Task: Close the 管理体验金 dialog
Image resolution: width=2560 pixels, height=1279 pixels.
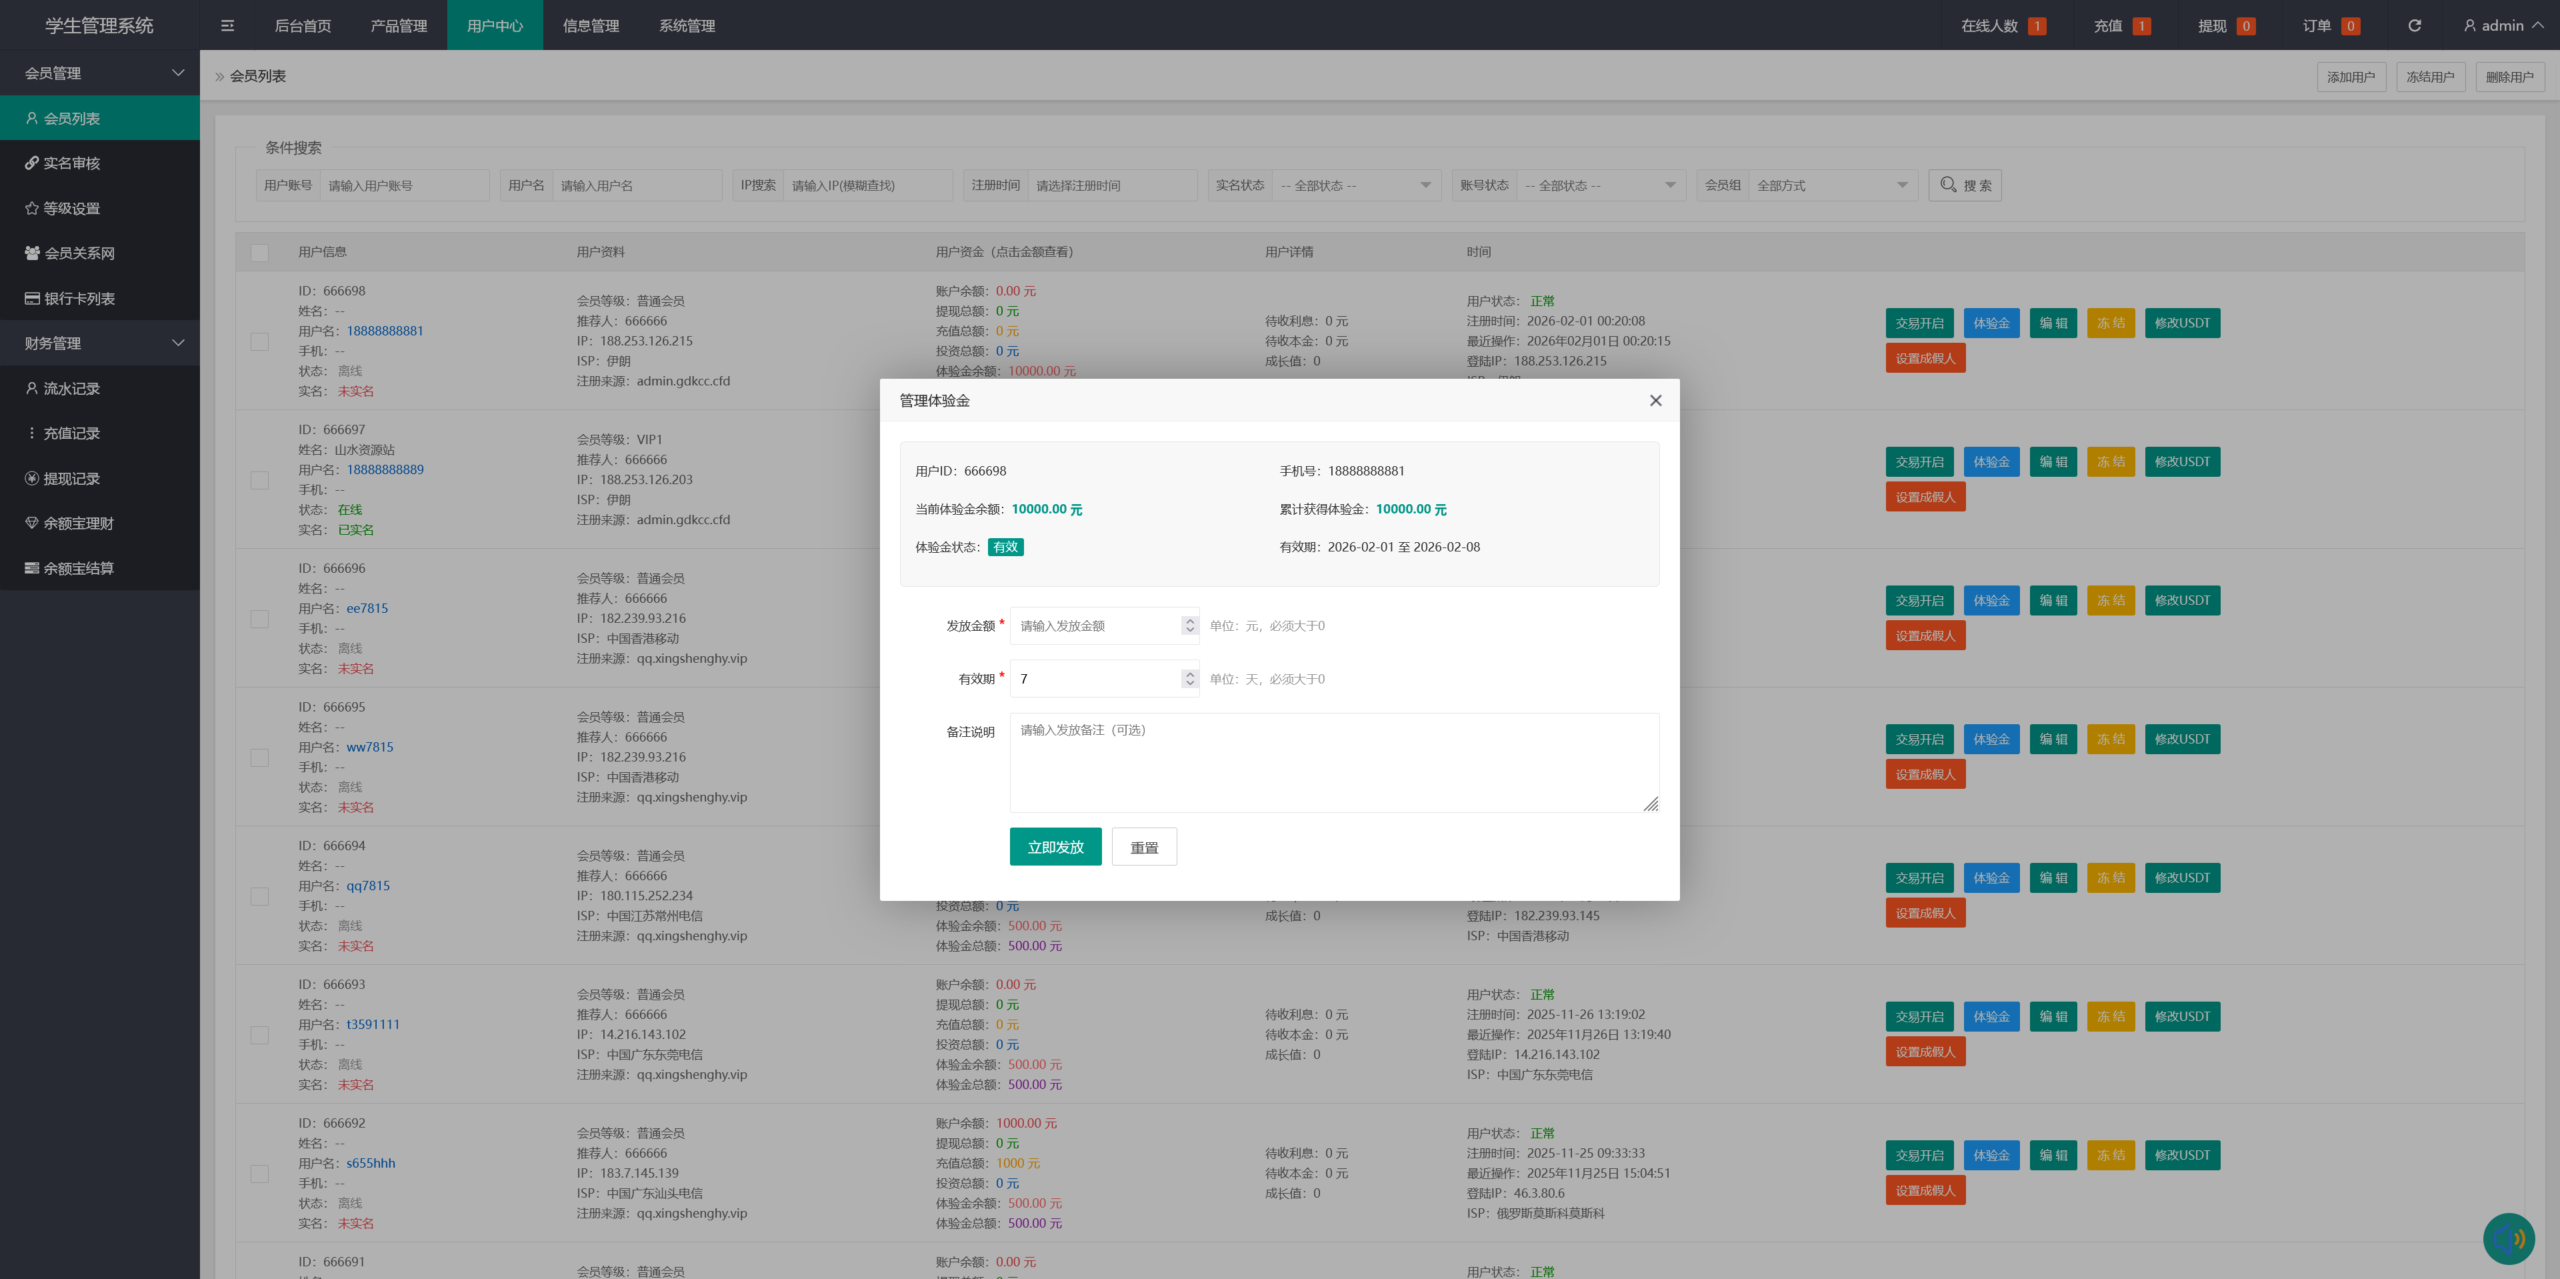Action: coord(1655,400)
